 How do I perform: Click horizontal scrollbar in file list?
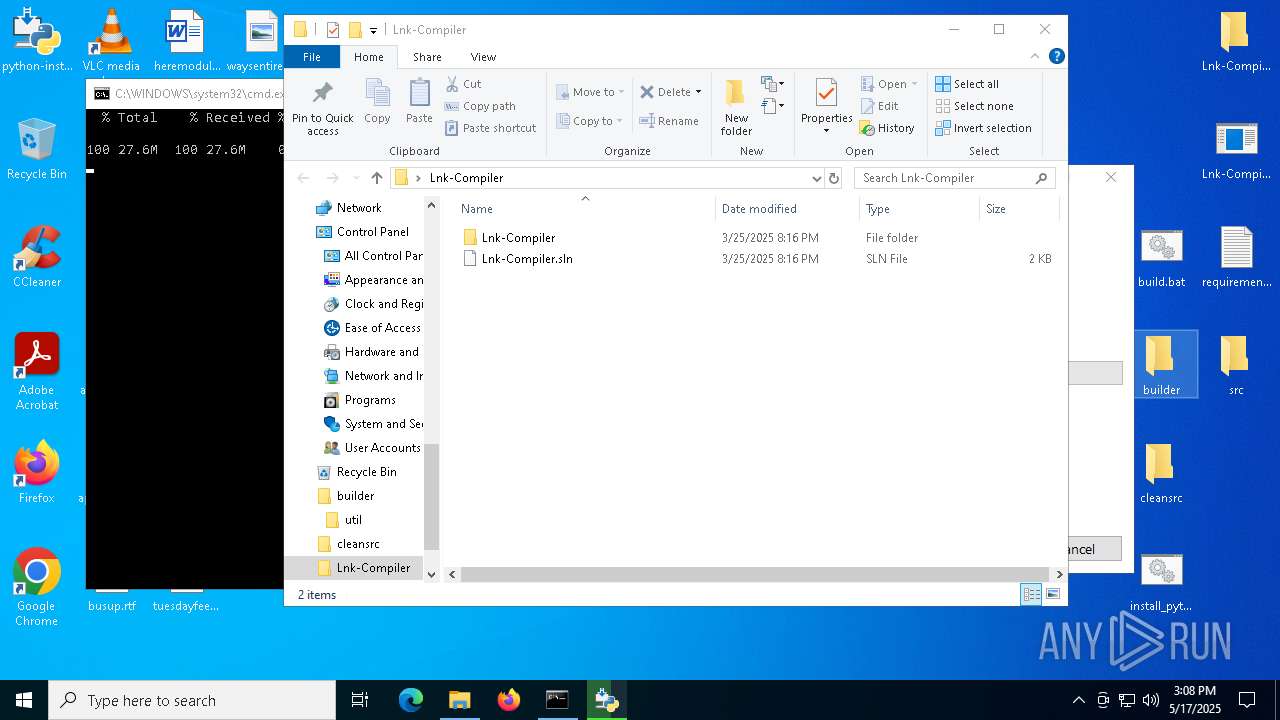click(755, 574)
